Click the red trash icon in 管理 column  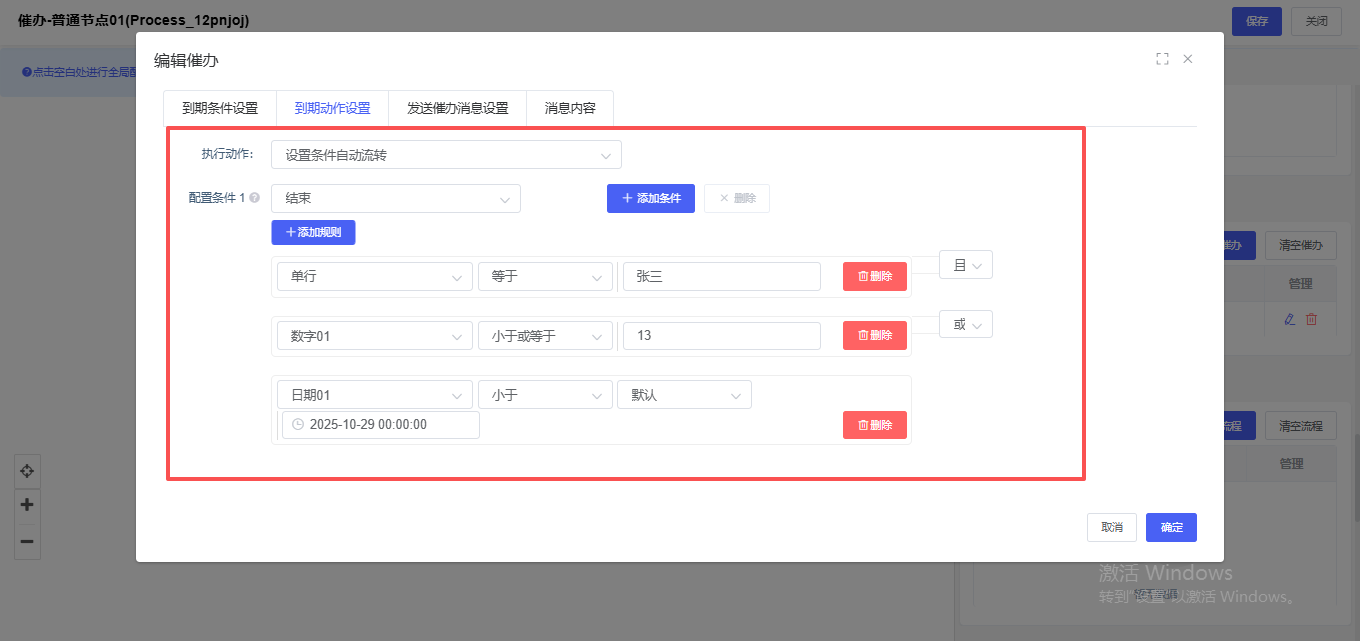[1311, 319]
